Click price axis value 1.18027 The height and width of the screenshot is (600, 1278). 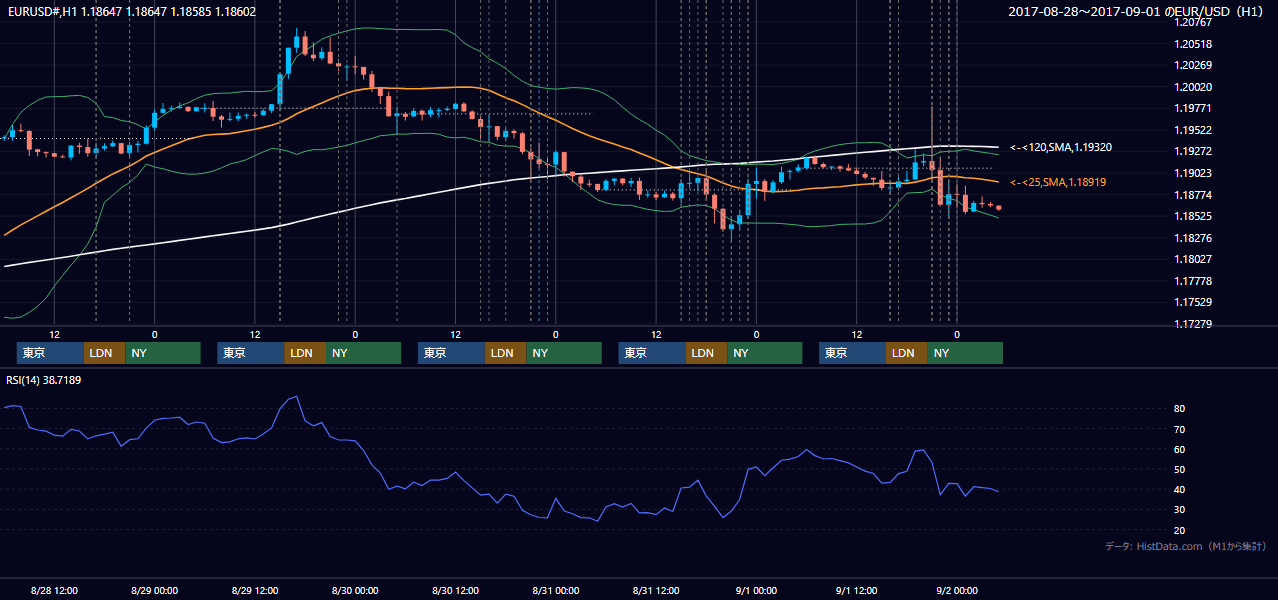1193,260
